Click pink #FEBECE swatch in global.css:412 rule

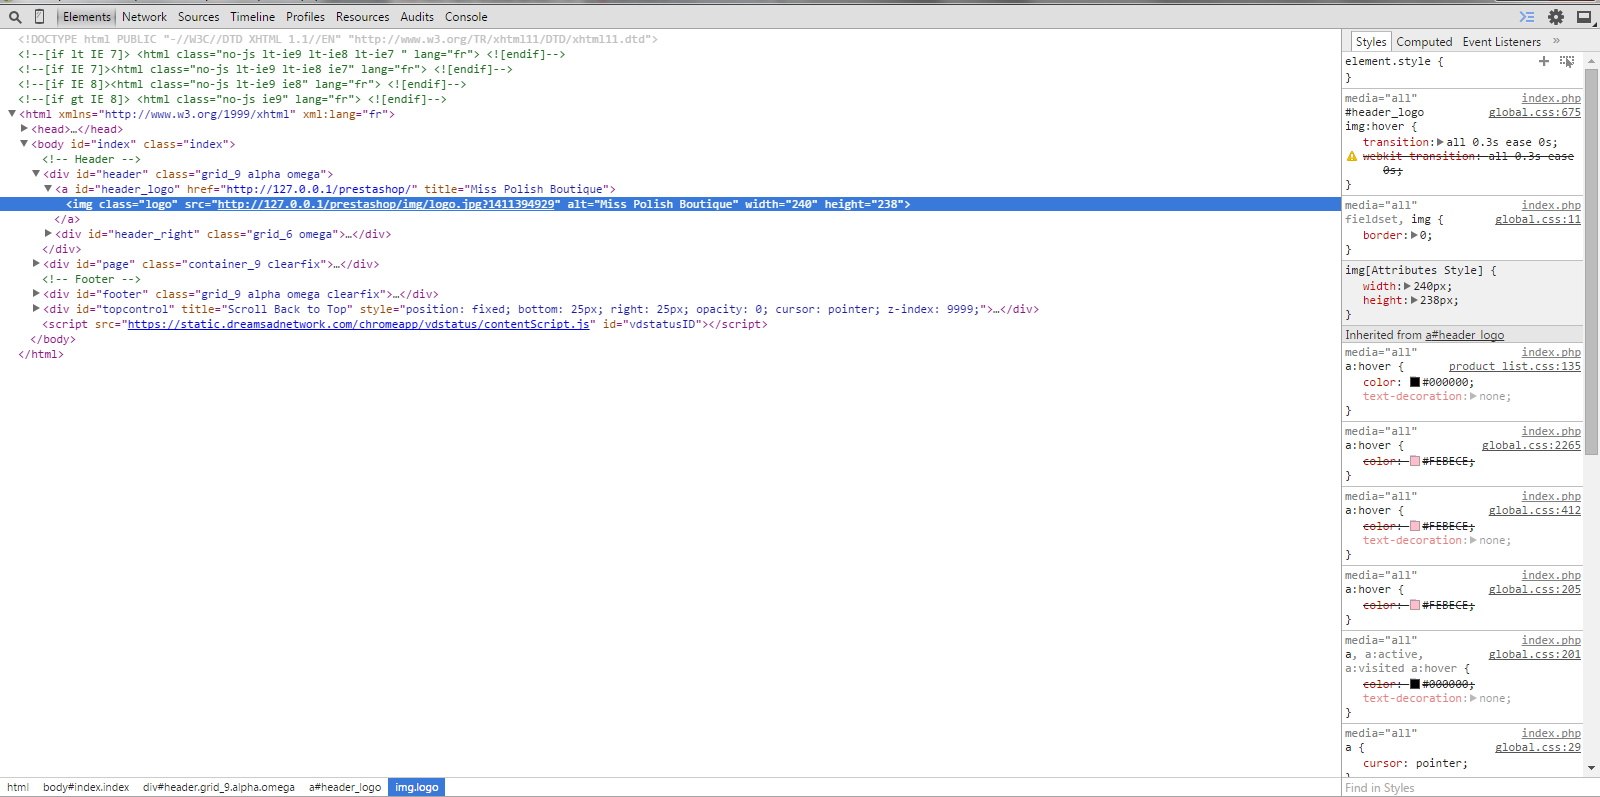click(x=1415, y=526)
